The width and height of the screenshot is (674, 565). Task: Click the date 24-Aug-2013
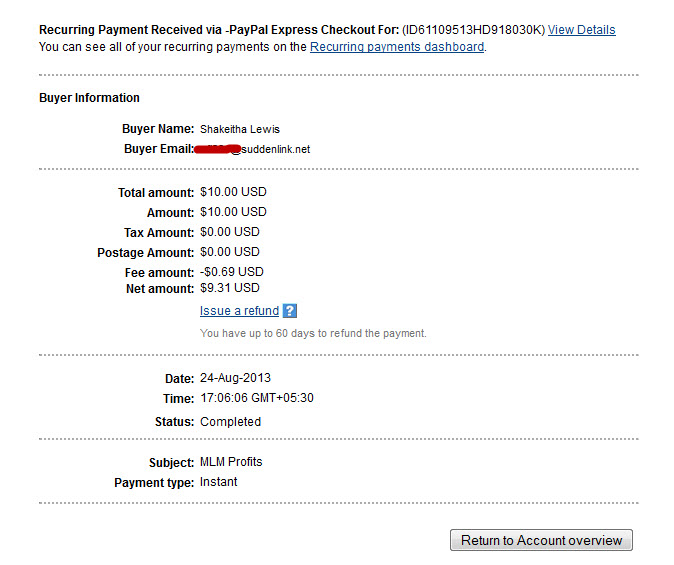click(235, 378)
